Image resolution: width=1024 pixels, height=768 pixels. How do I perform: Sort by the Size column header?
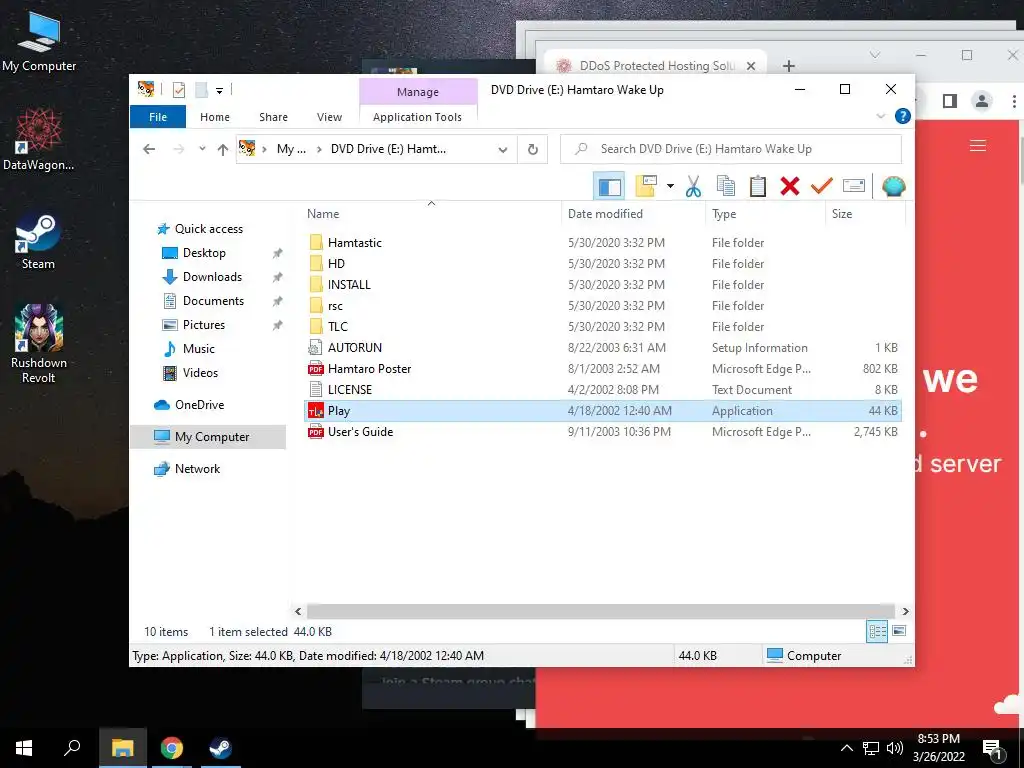click(865, 214)
